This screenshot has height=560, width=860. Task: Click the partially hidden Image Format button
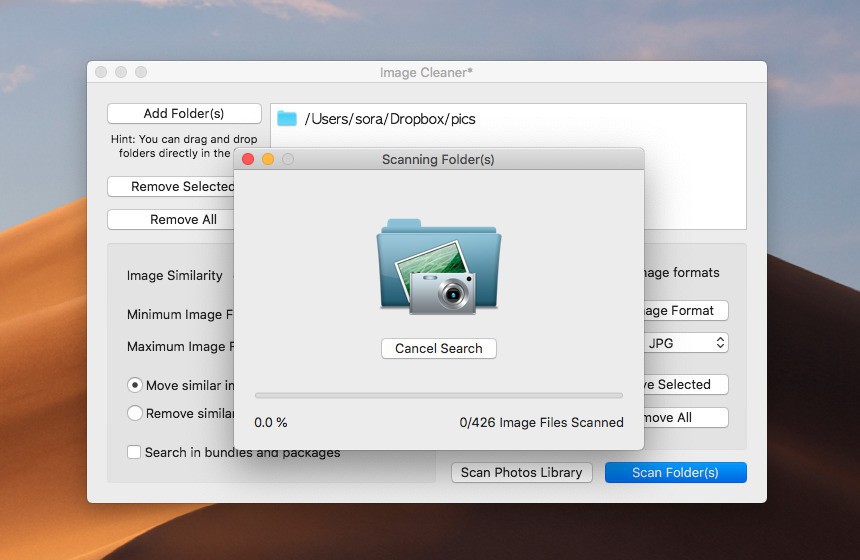(686, 310)
